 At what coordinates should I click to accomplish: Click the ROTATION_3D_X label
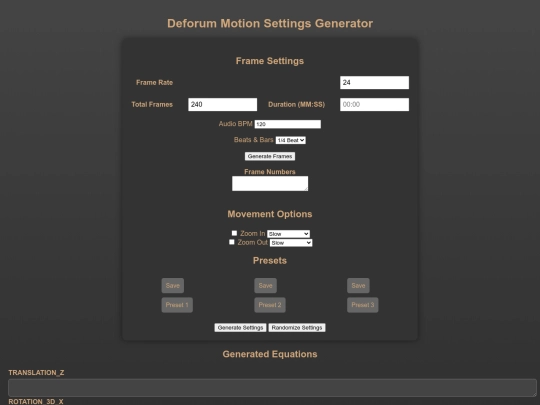coord(36,402)
